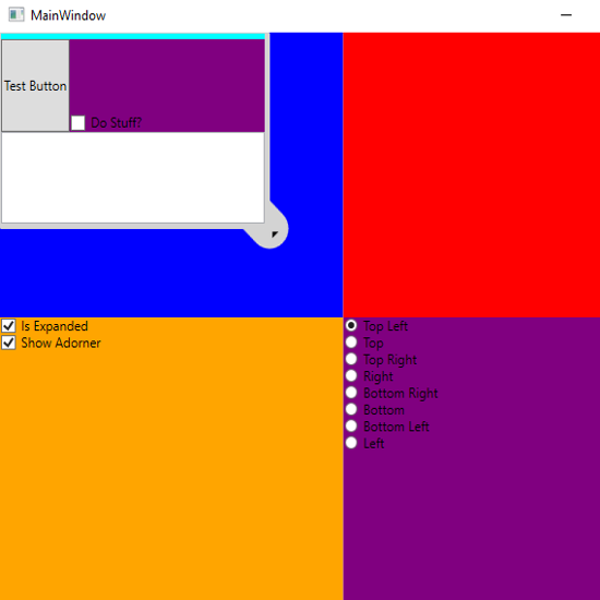
Task: Turn off the Show Adorner checkbox
Action: (9, 343)
